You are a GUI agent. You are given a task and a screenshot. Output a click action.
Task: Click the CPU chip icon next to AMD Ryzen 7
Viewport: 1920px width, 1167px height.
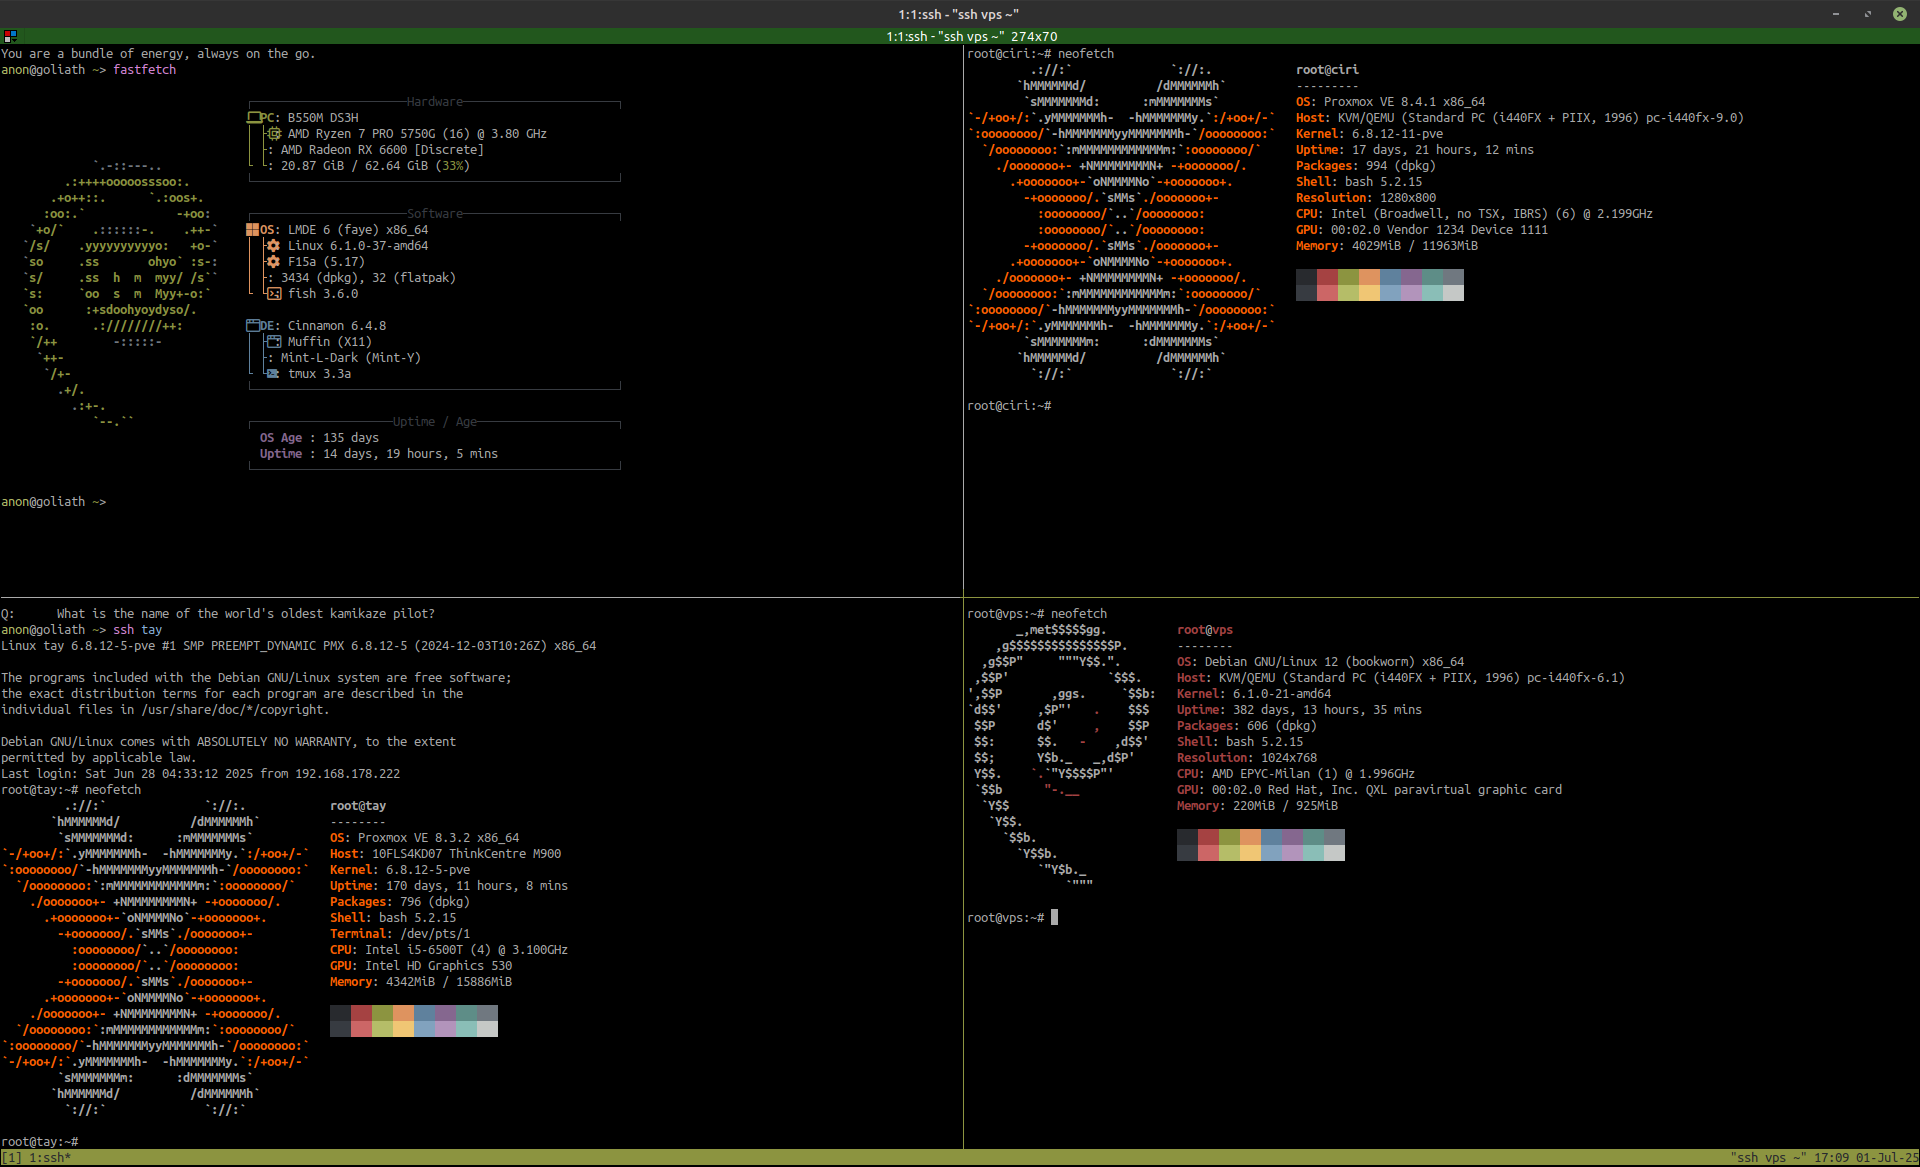pos(273,134)
